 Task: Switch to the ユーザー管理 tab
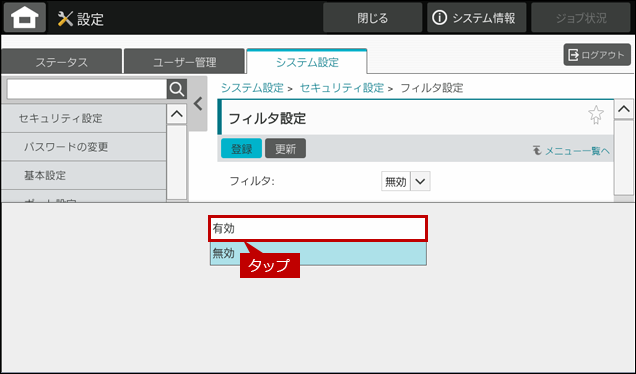click(x=185, y=62)
